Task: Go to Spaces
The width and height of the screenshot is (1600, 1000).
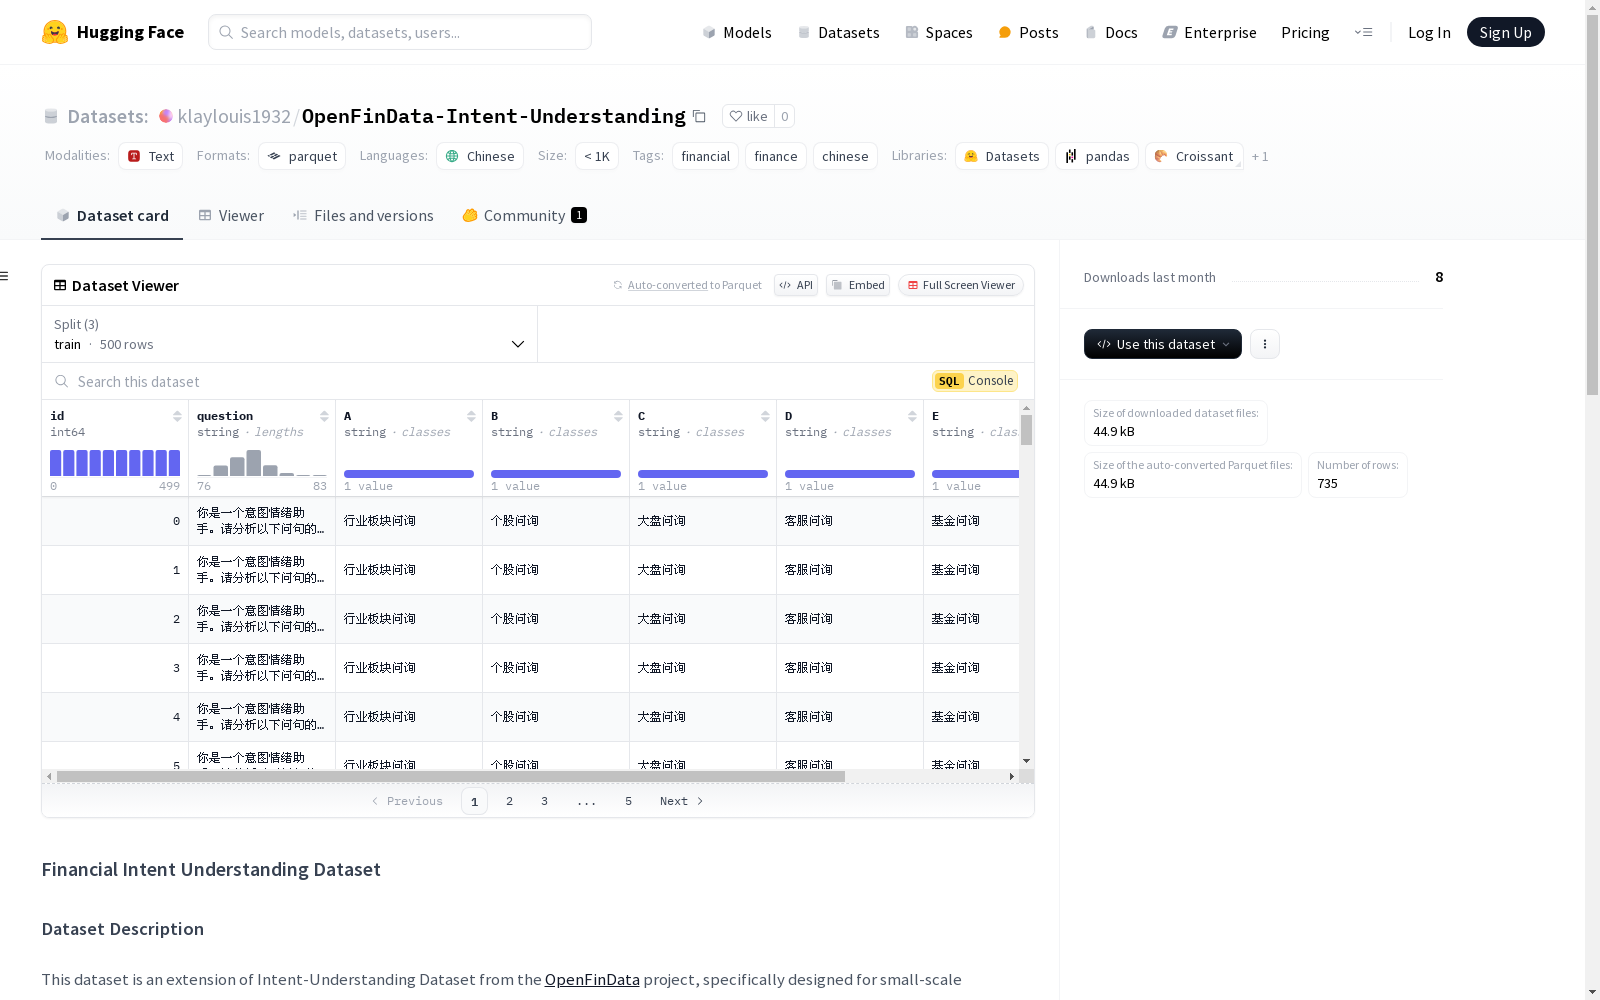Action: coord(939,32)
